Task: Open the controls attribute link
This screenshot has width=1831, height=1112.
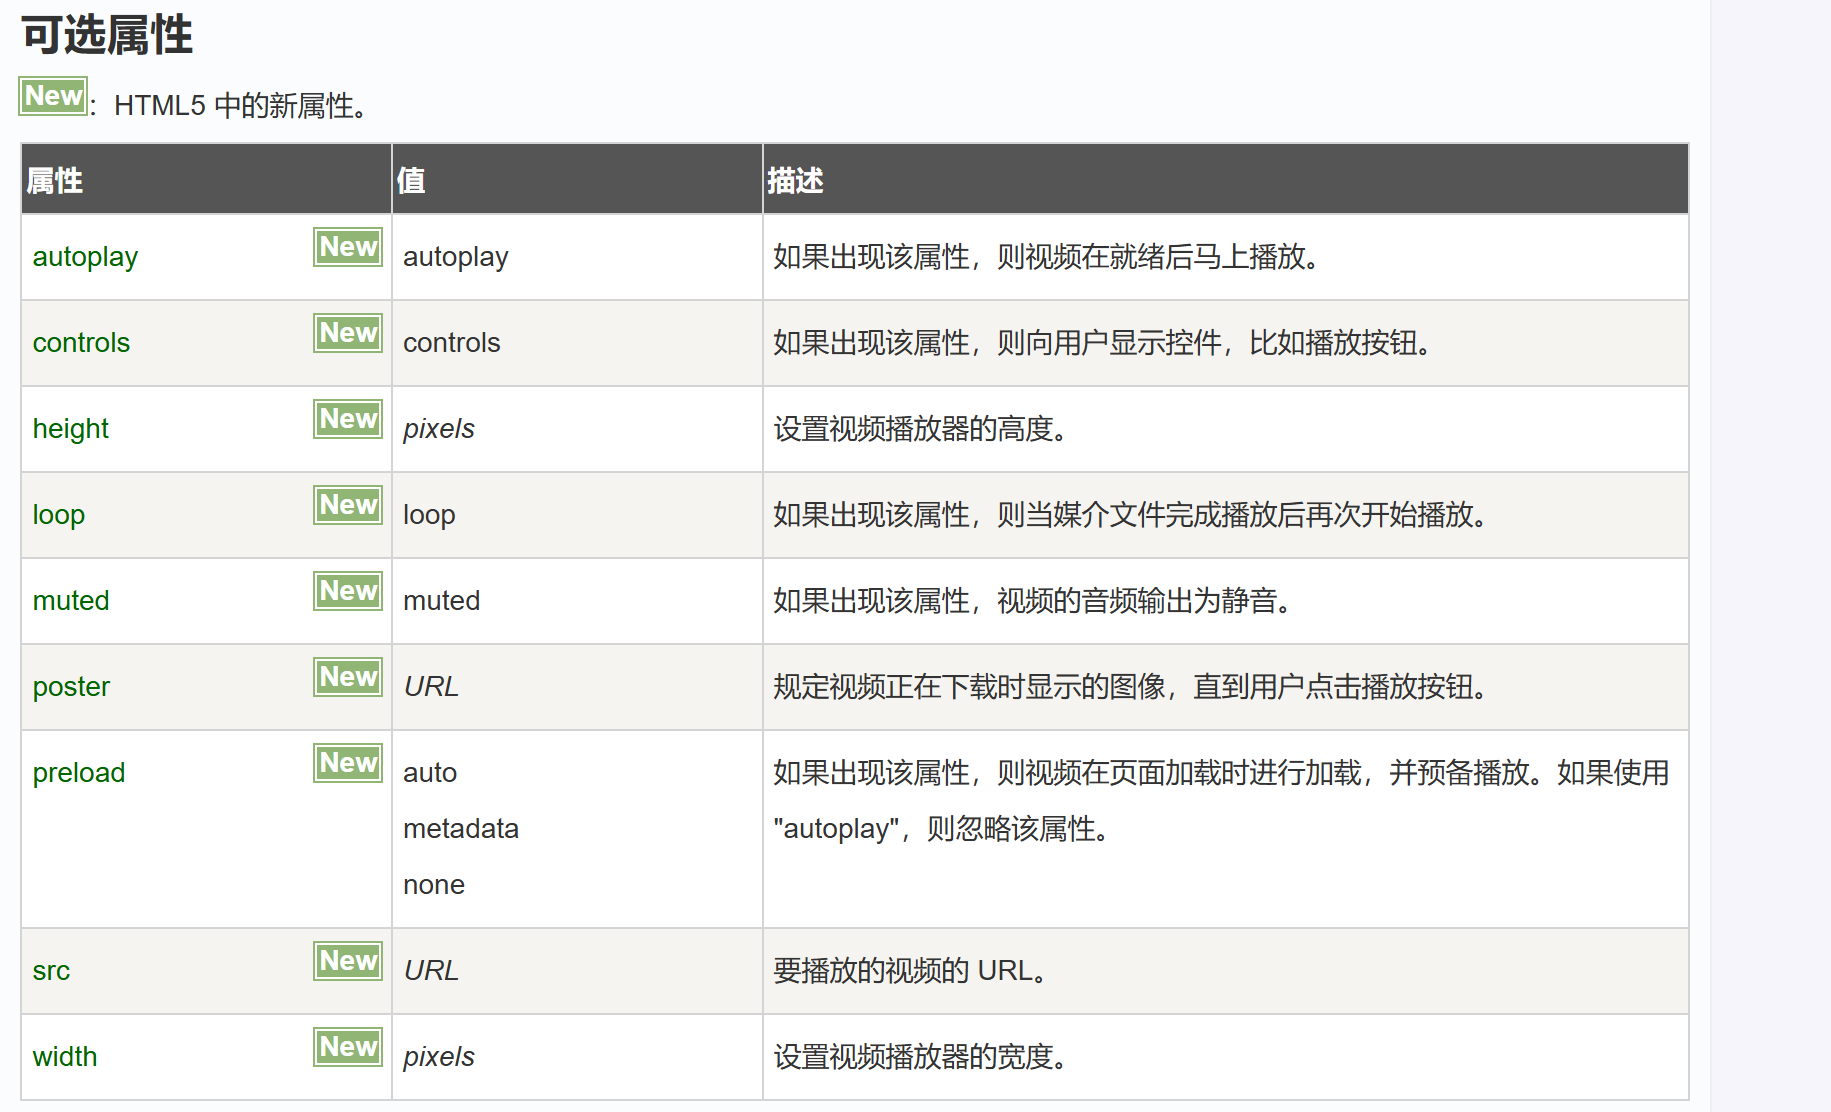Action: click(x=81, y=343)
